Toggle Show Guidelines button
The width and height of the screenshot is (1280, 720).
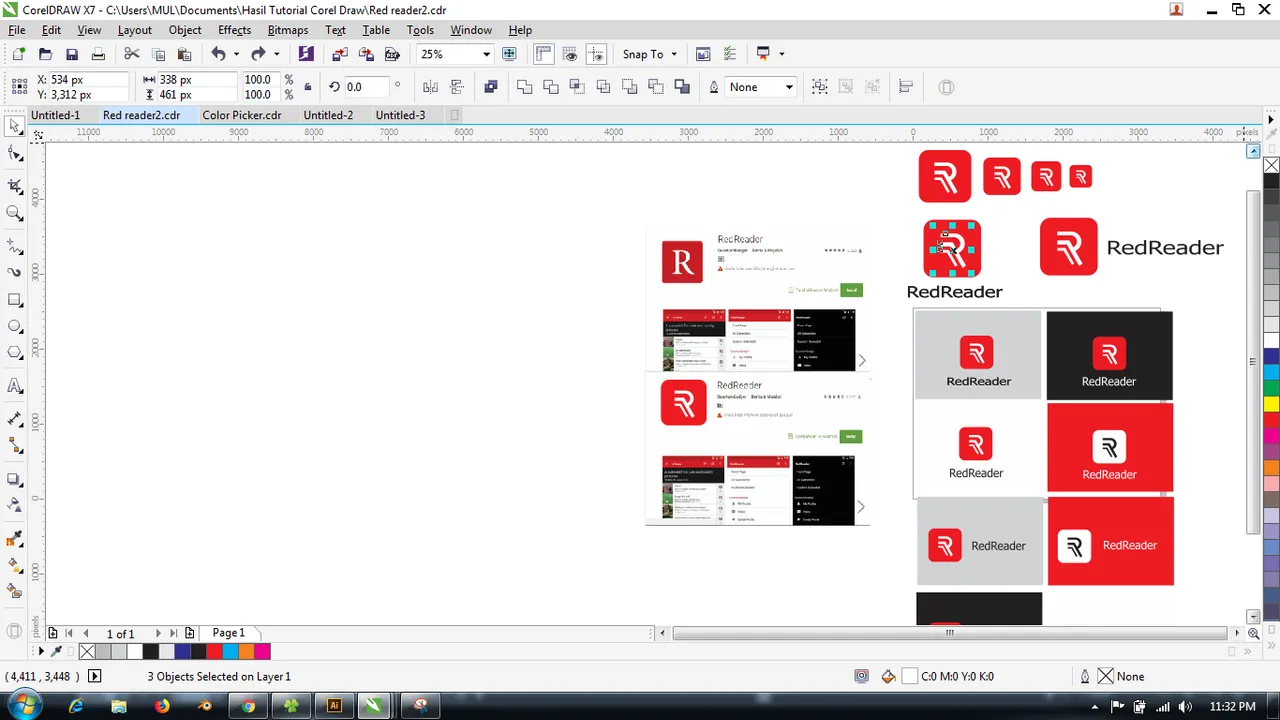(x=596, y=54)
